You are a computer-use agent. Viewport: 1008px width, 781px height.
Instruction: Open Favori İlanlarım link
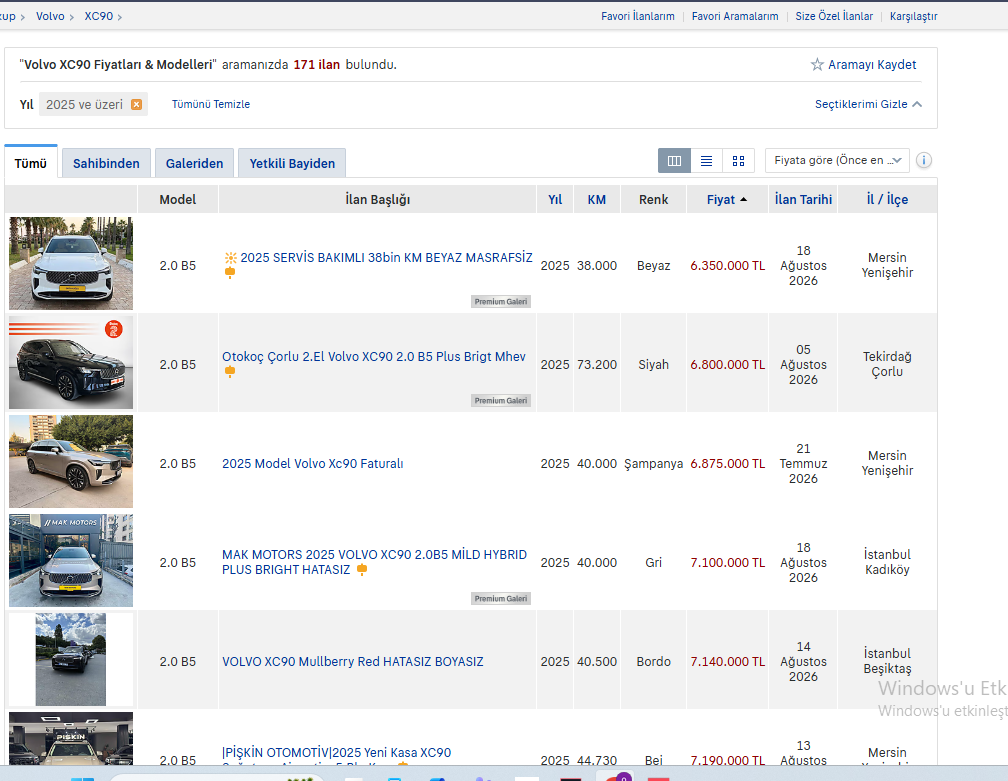[x=638, y=16]
